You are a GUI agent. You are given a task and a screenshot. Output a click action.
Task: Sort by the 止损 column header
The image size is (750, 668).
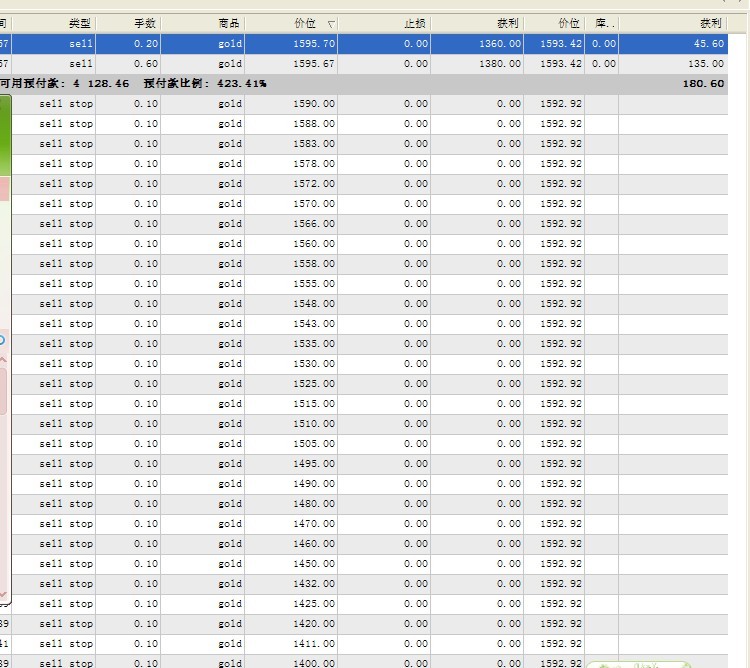coord(385,23)
